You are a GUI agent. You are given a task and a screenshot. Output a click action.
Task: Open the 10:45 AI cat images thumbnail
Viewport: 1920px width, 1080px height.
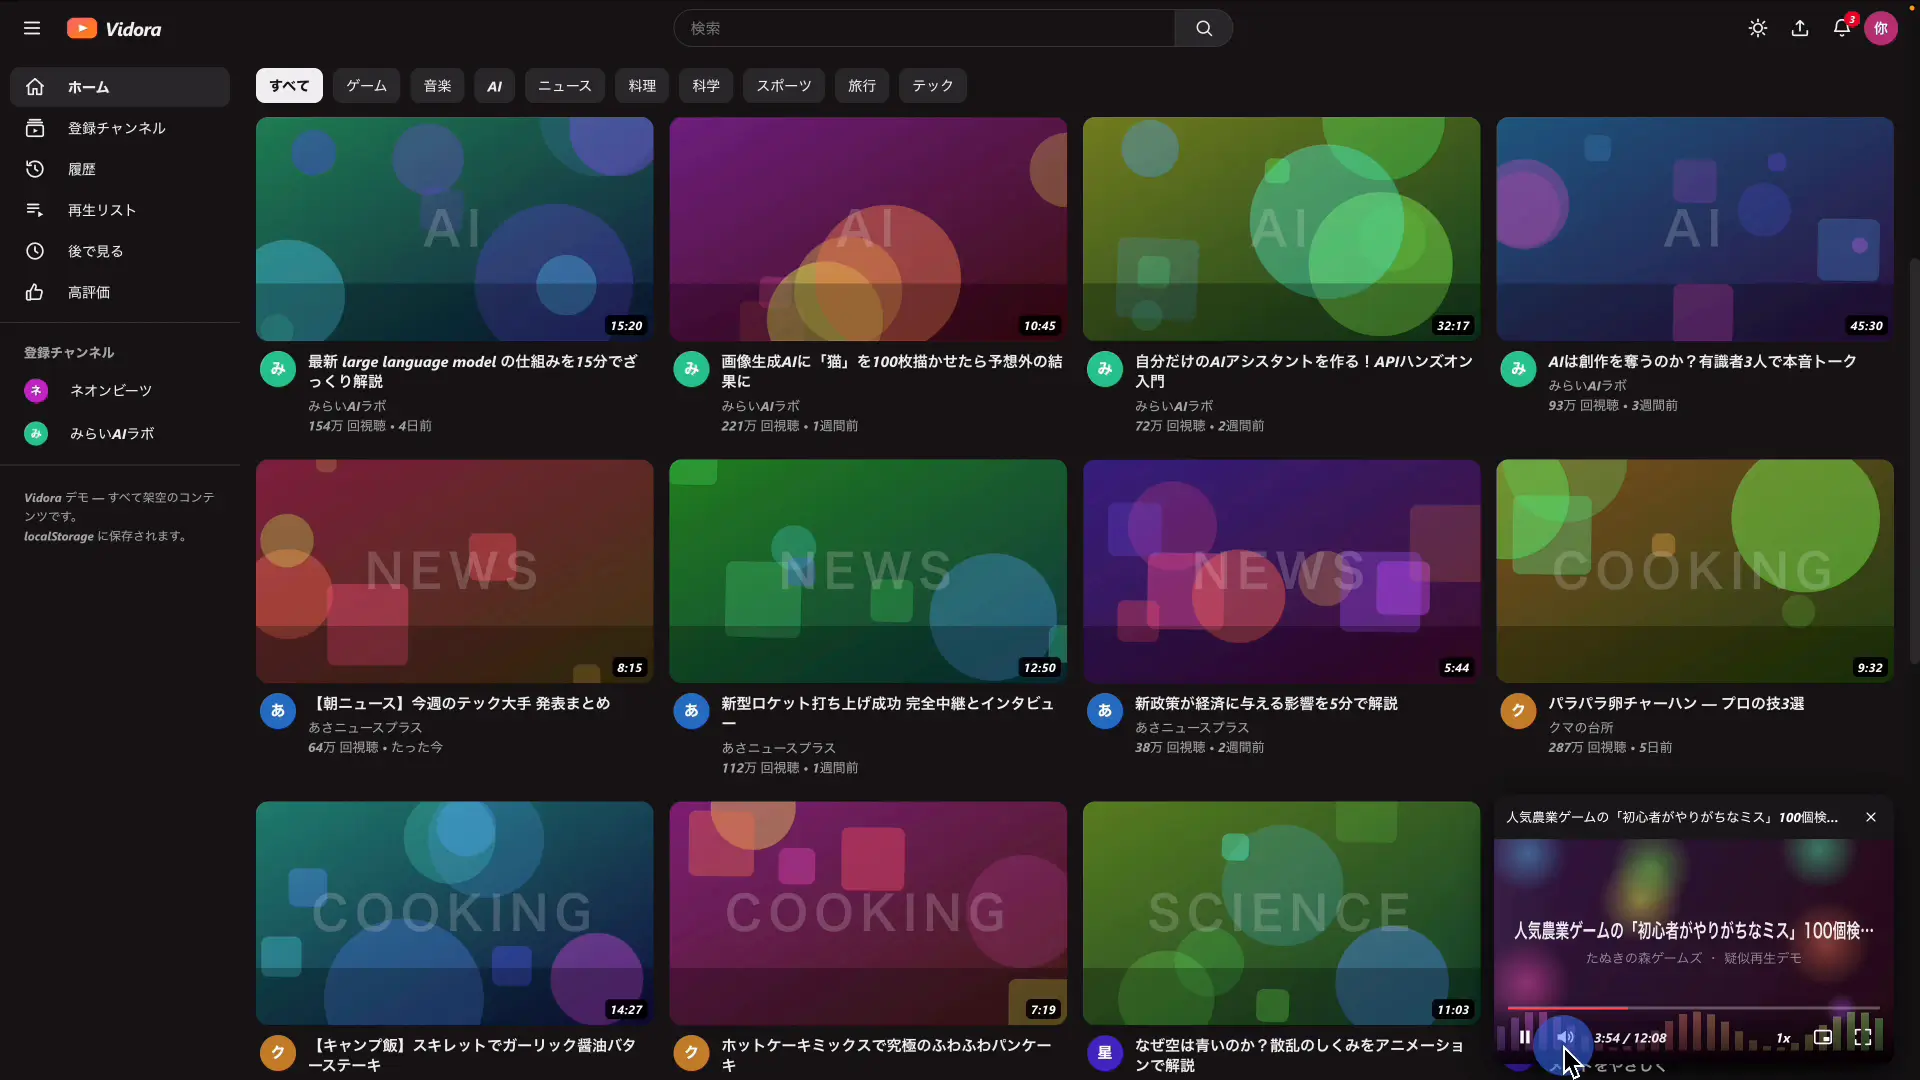pos(868,229)
